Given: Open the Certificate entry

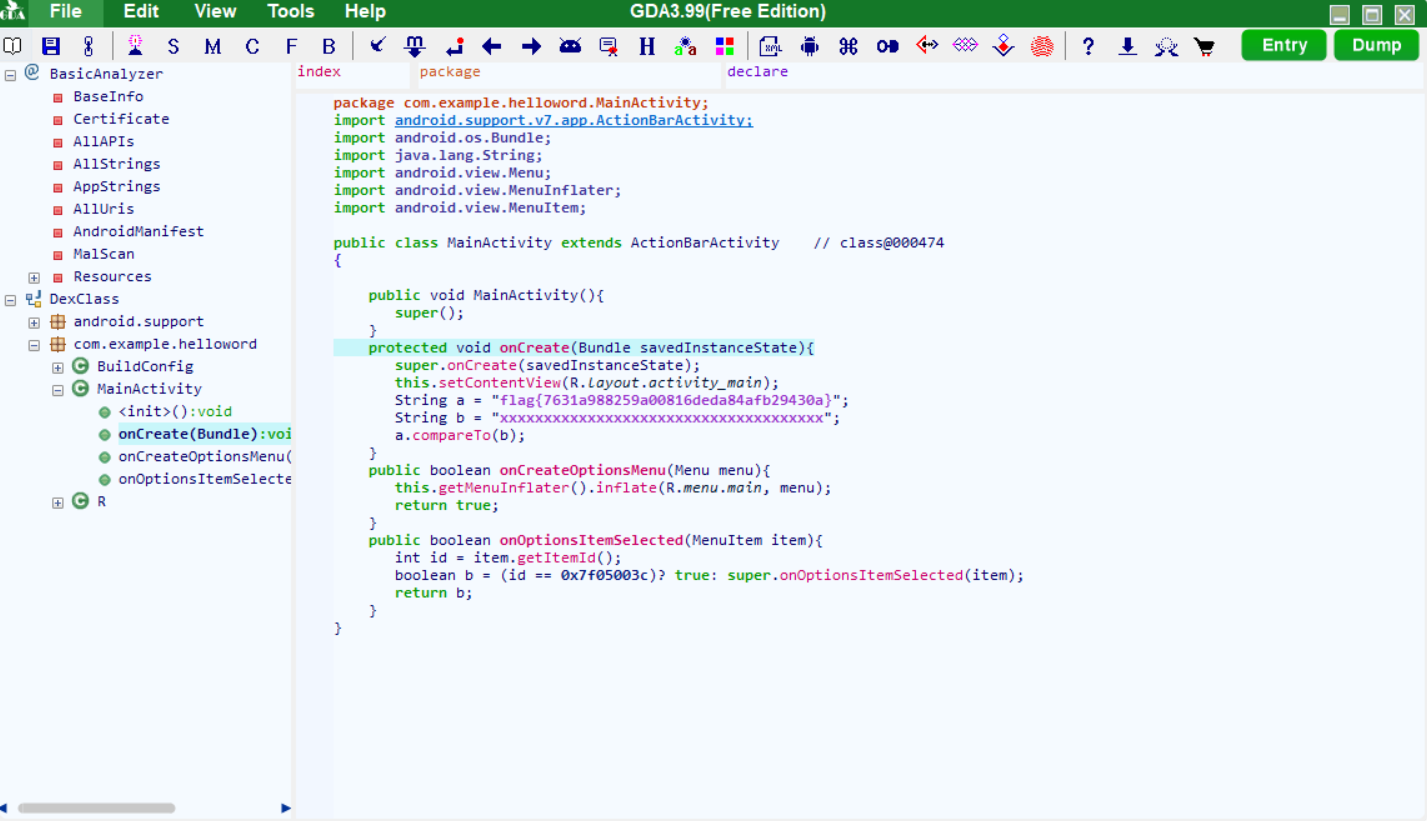Looking at the screenshot, I should (x=121, y=119).
